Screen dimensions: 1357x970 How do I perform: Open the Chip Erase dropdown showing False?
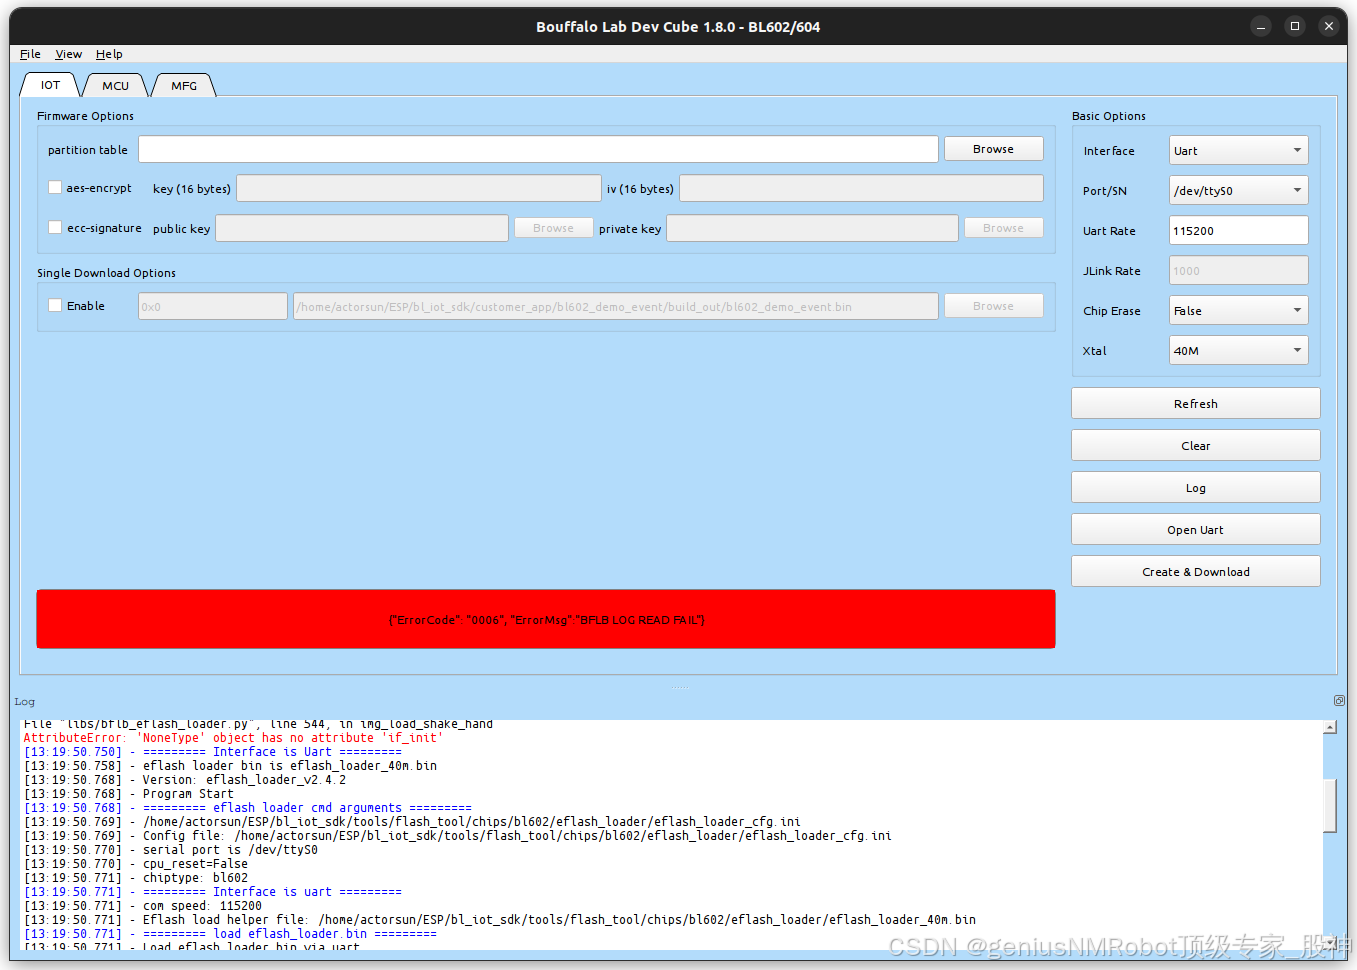[1238, 311]
